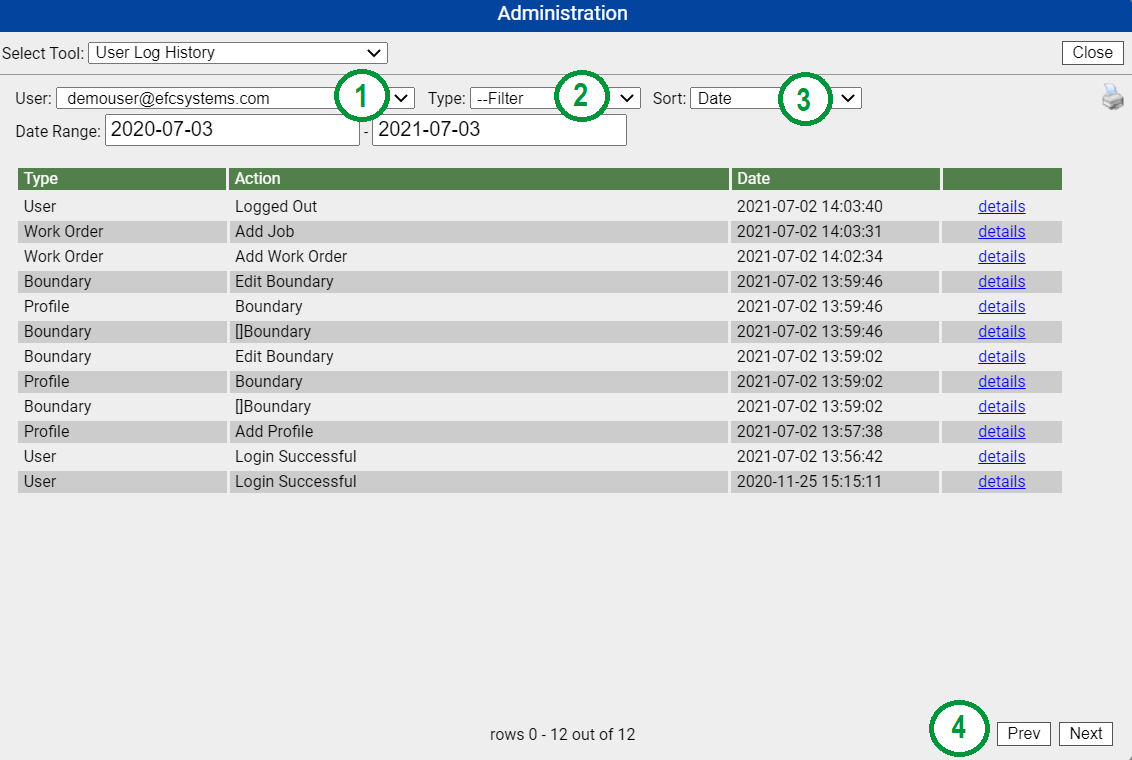Click date 2020-11-25 15:15:11
This screenshot has width=1132, height=760.
click(809, 481)
